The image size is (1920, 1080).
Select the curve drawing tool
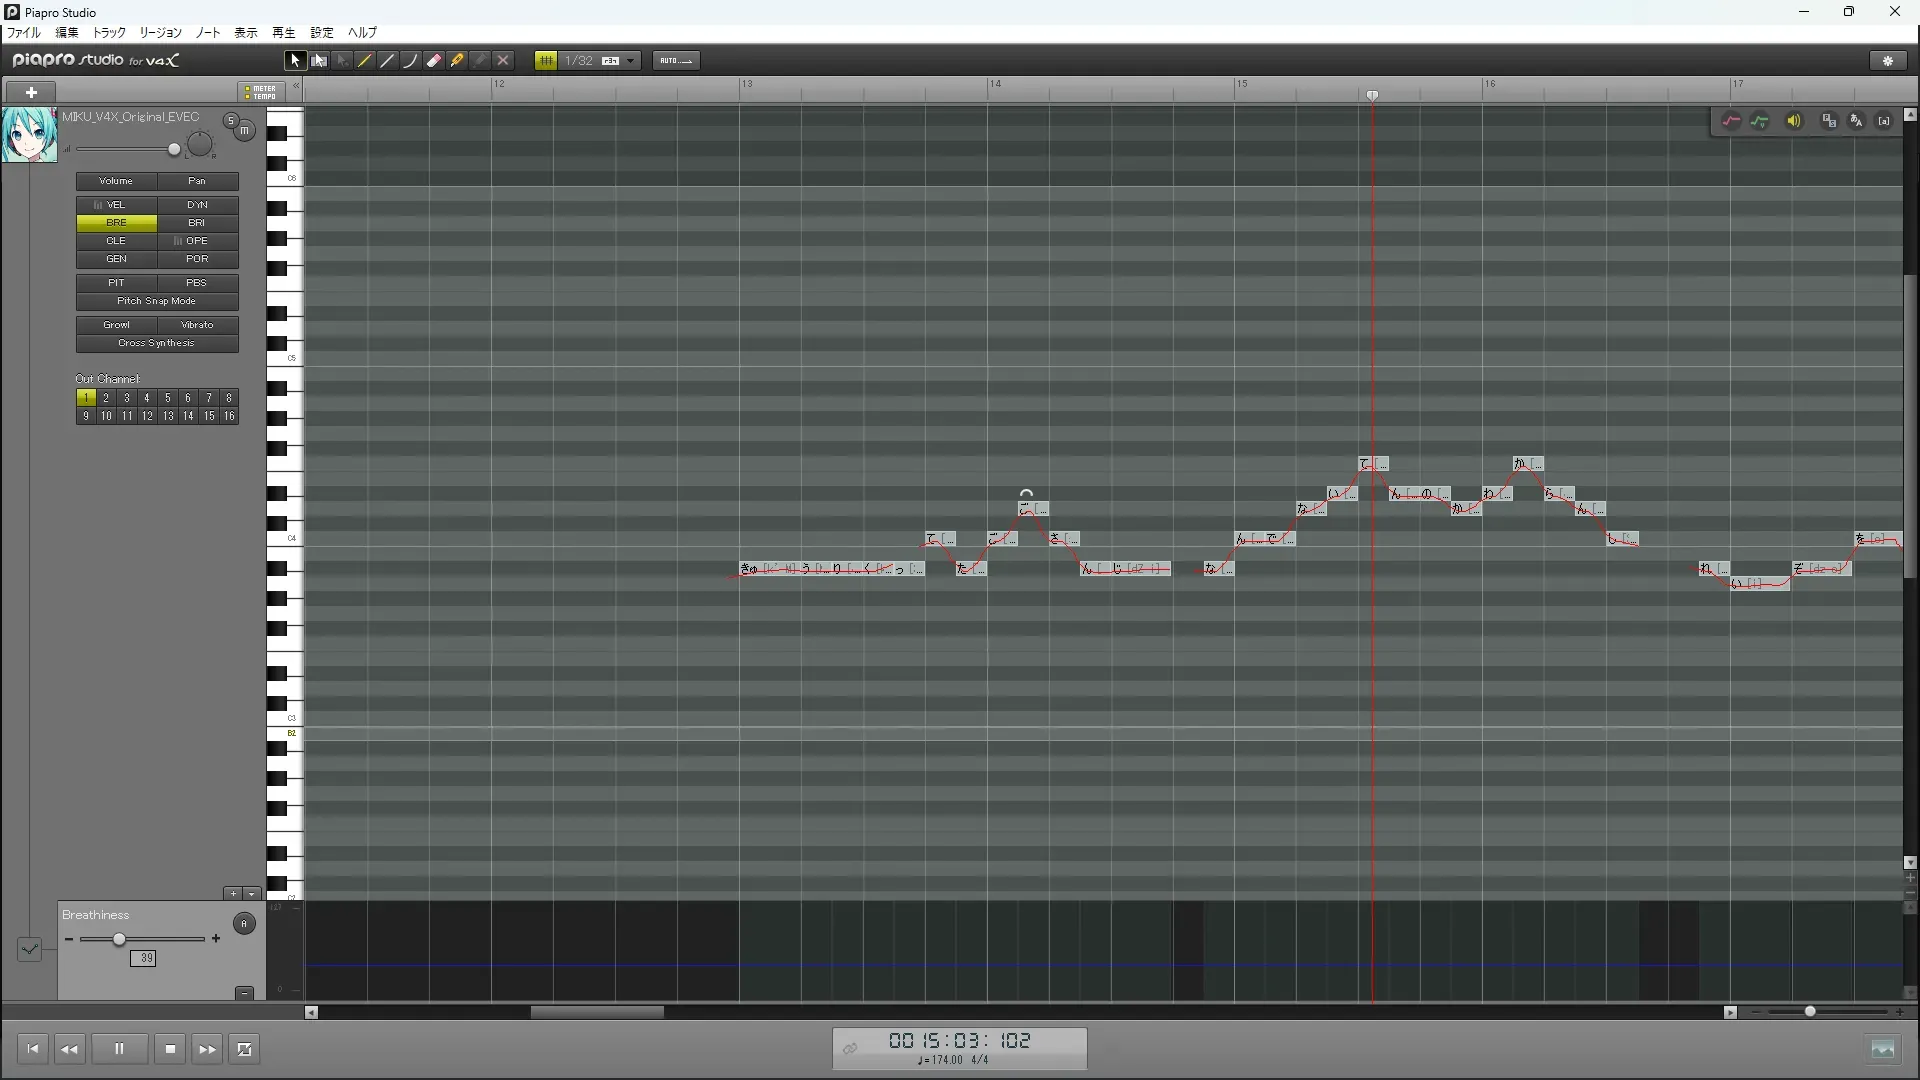coord(411,61)
